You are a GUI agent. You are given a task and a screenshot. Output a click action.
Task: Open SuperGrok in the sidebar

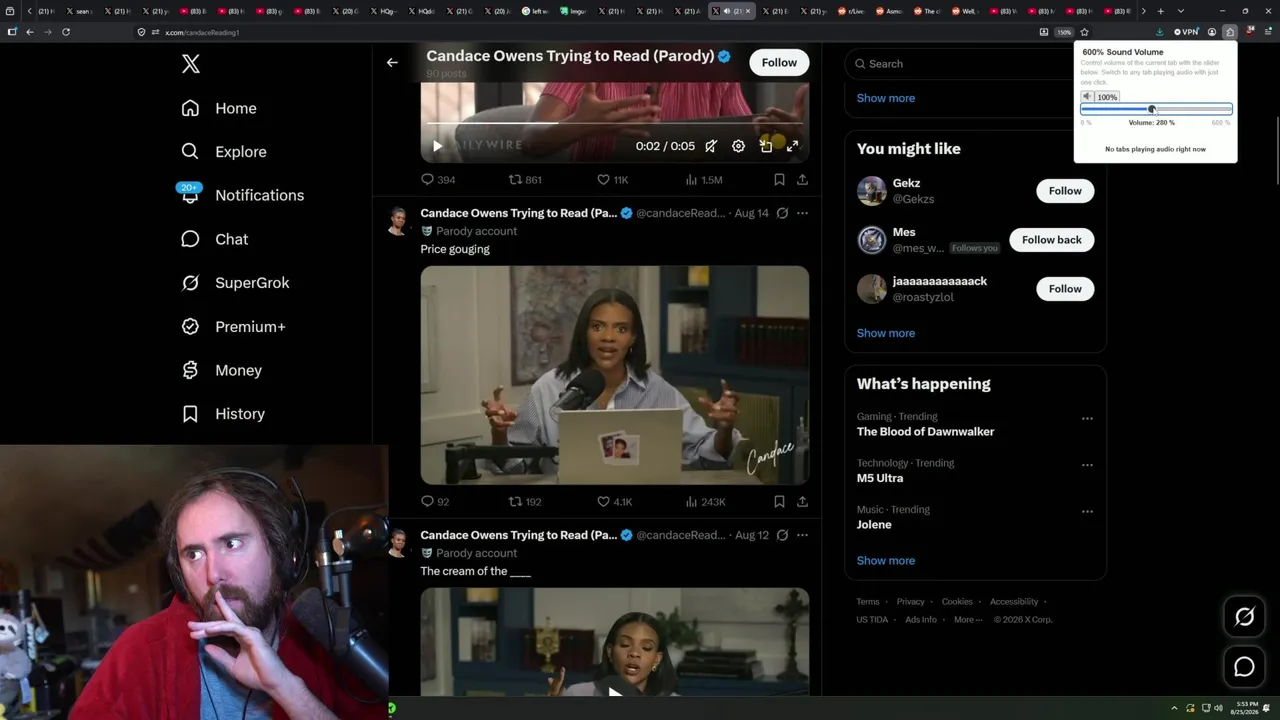coord(235,283)
